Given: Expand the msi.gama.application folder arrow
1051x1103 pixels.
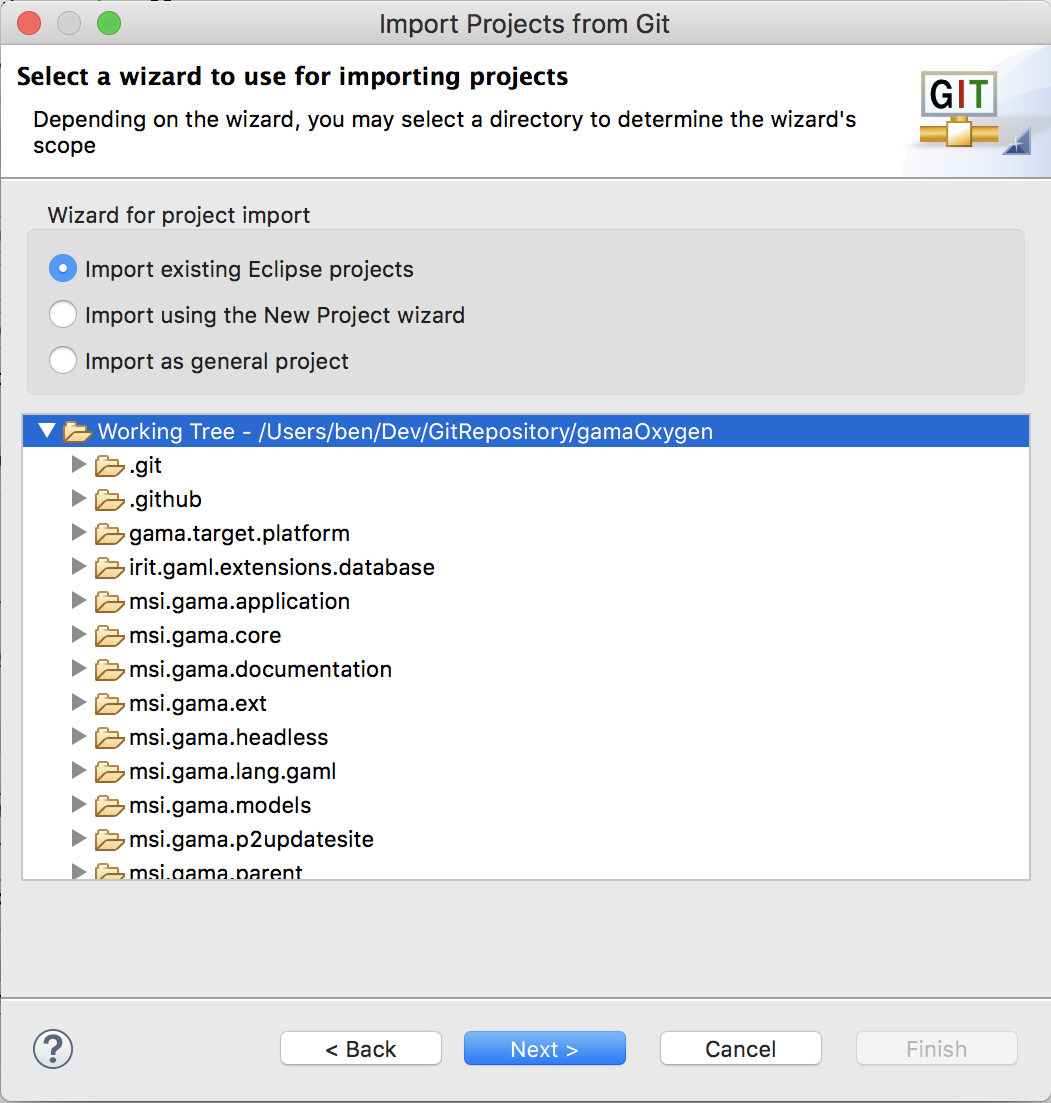Looking at the screenshot, I should (79, 601).
